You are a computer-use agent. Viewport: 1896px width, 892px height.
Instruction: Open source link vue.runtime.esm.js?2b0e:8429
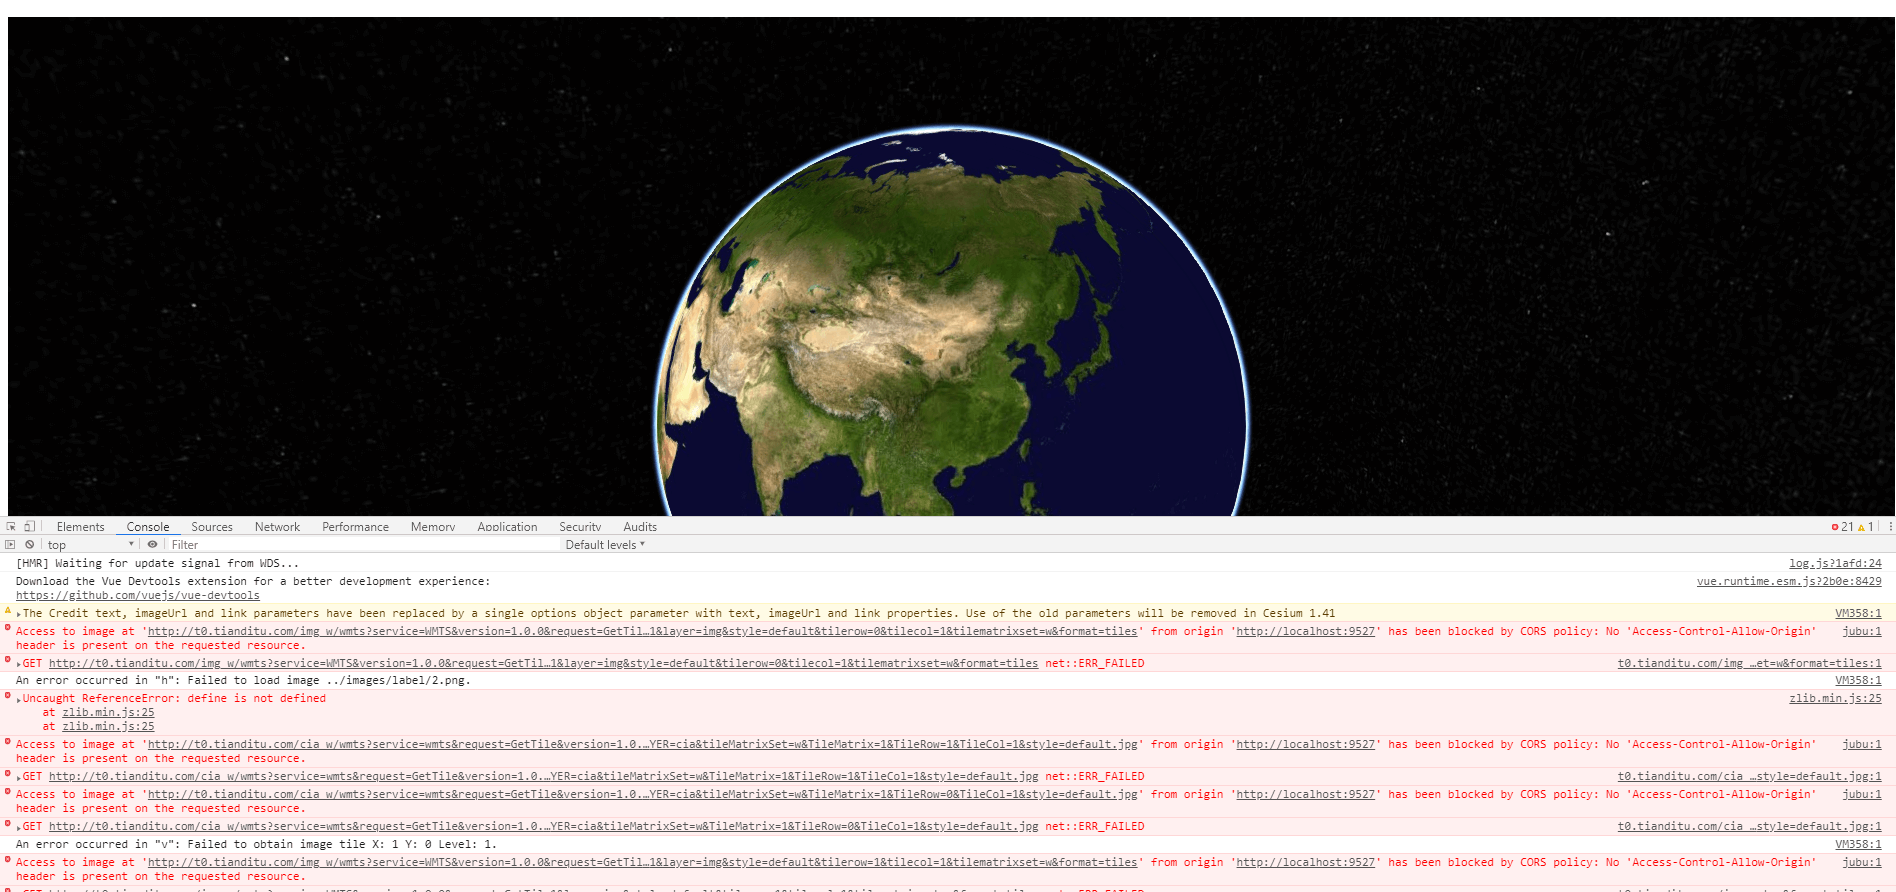click(1789, 582)
